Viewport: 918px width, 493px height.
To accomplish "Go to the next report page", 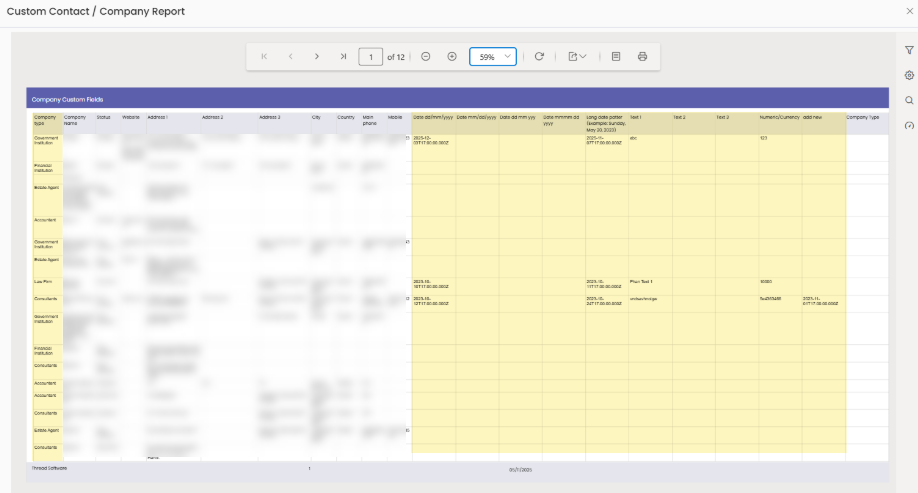I will pyautogui.click(x=317, y=57).
